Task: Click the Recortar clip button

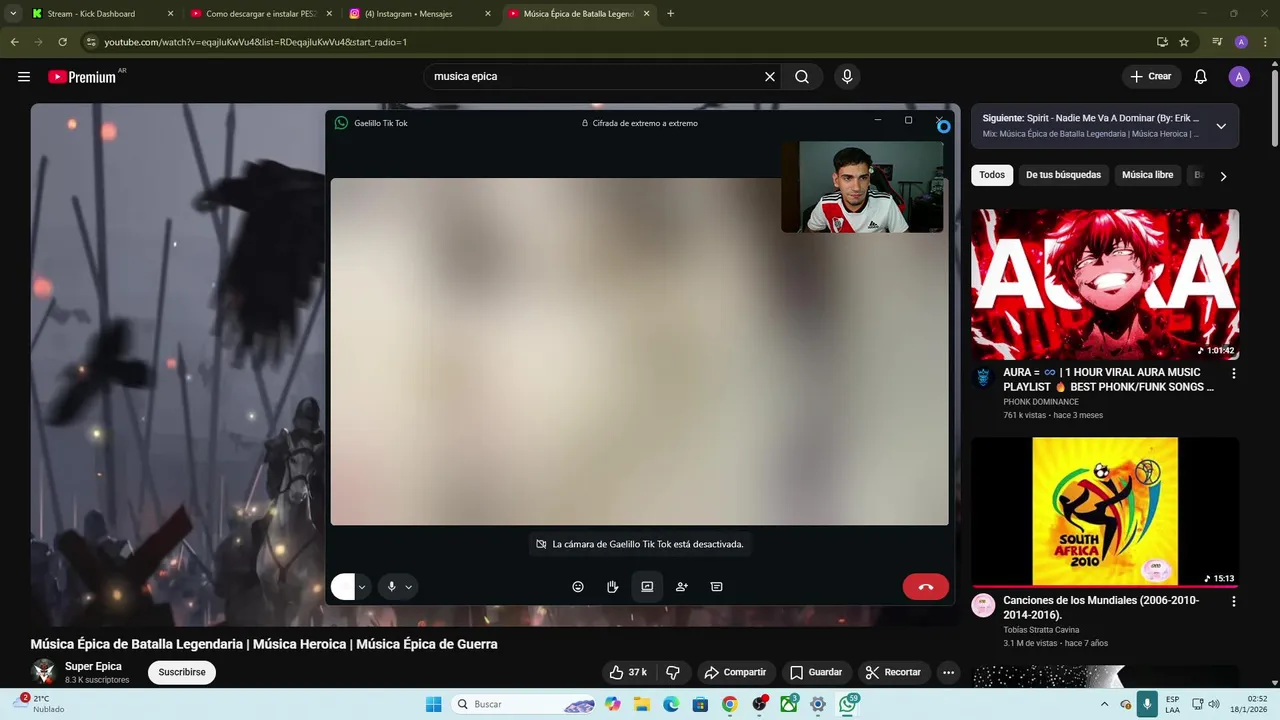Action: point(893,672)
